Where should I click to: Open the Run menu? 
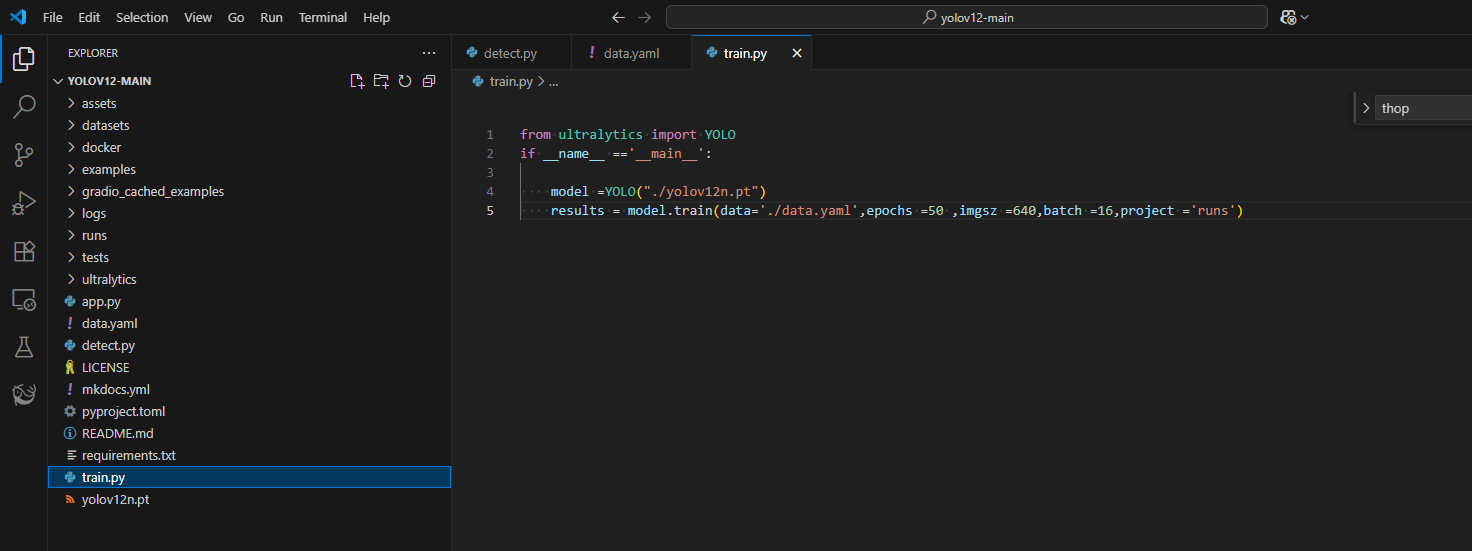pyautogui.click(x=271, y=17)
